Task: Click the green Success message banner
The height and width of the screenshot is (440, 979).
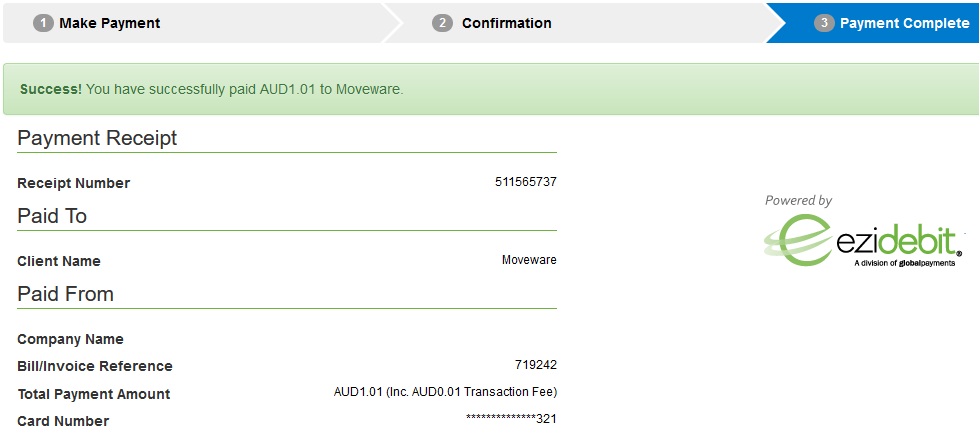Action: coord(491,89)
